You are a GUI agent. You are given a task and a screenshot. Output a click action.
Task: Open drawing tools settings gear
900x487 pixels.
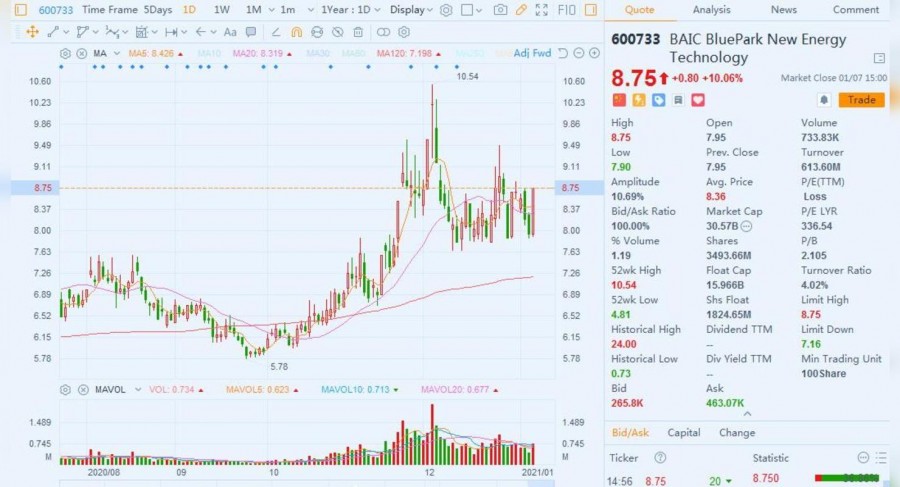coord(404,32)
